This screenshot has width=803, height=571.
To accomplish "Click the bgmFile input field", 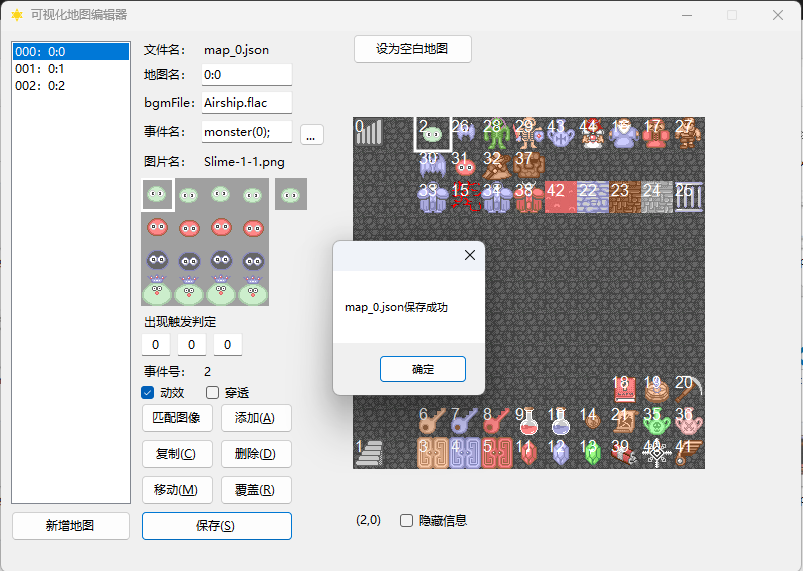I will click(247, 103).
